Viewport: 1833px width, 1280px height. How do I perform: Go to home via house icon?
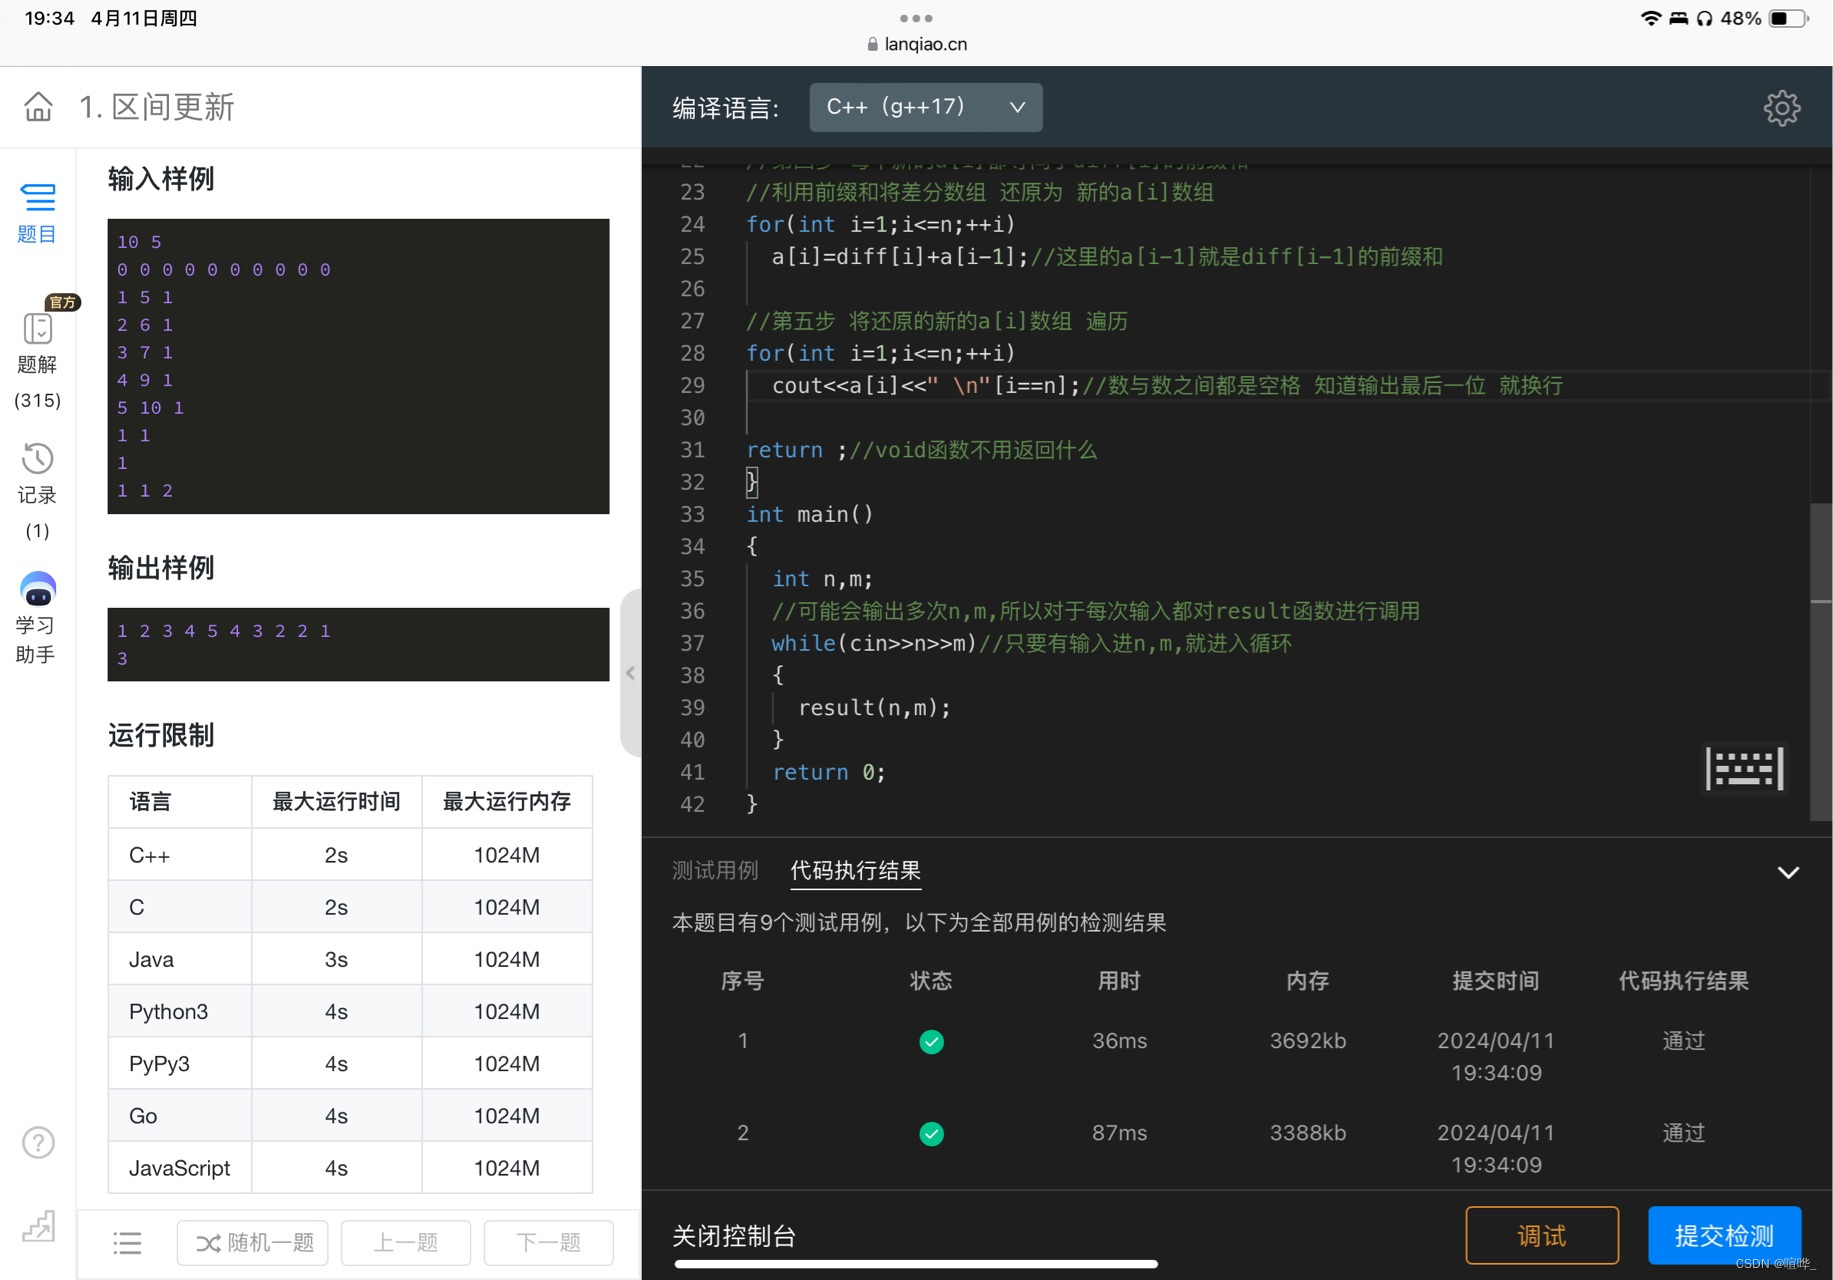click(x=38, y=106)
